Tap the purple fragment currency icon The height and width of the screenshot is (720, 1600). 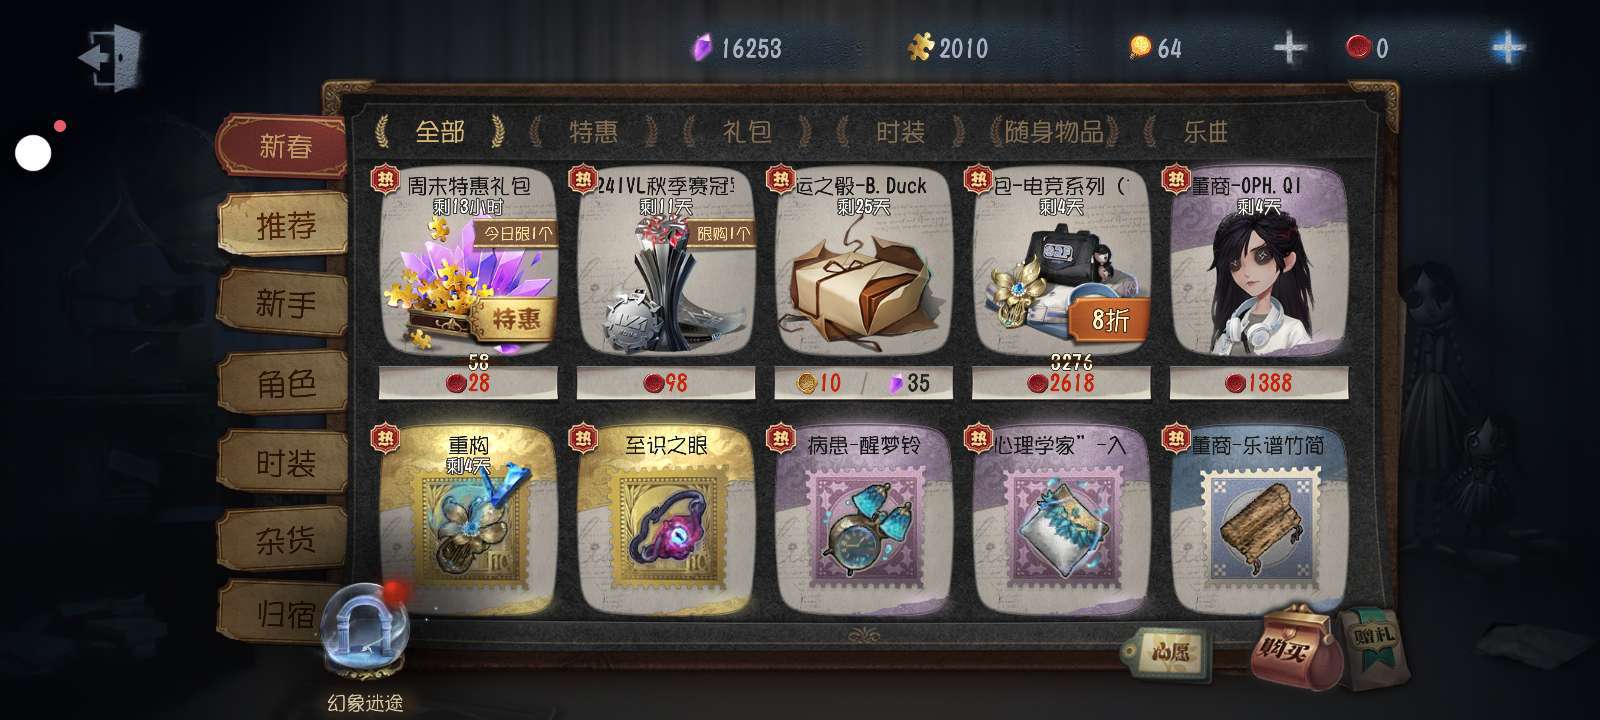pyautogui.click(x=703, y=47)
